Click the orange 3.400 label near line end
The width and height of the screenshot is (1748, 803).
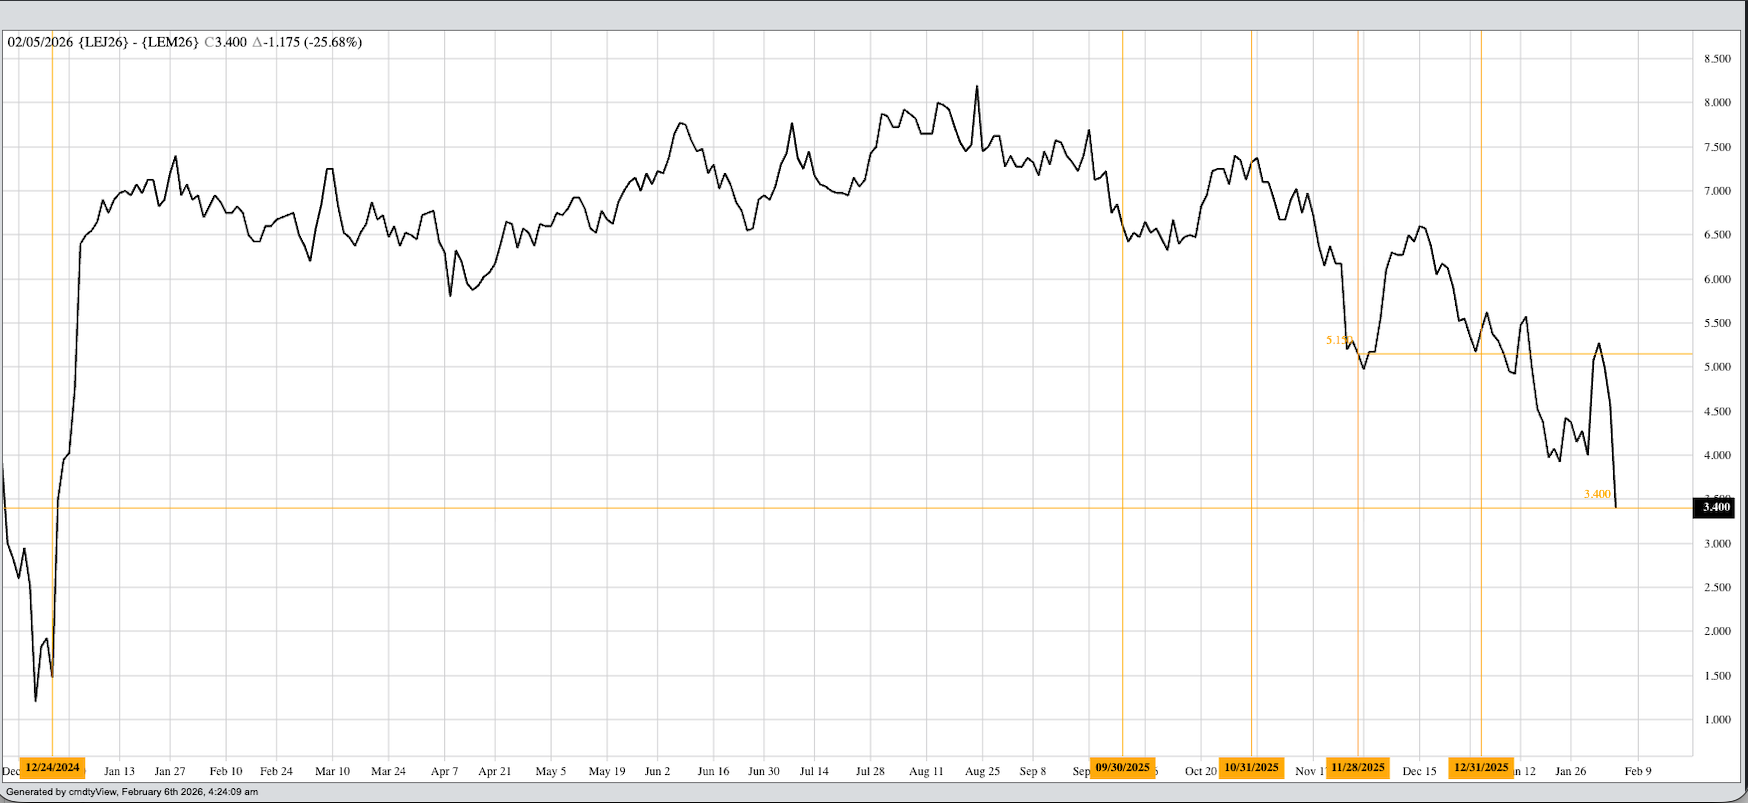tap(1597, 494)
